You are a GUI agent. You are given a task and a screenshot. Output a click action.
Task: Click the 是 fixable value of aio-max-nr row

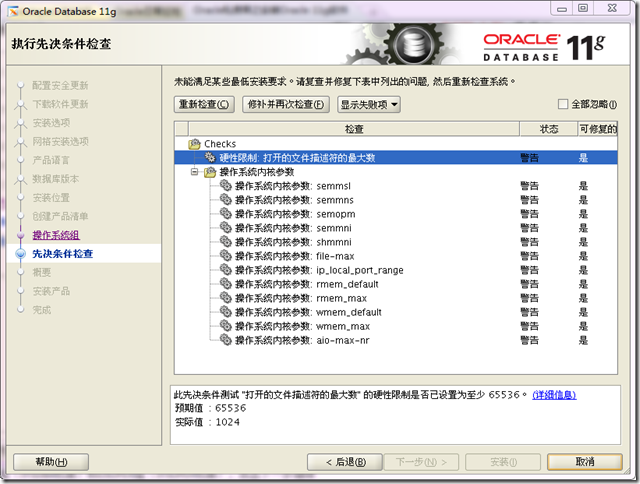coord(583,340)
